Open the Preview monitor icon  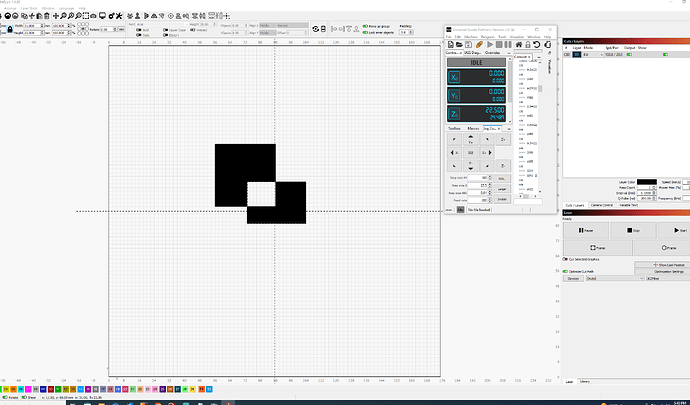[102, 16]
